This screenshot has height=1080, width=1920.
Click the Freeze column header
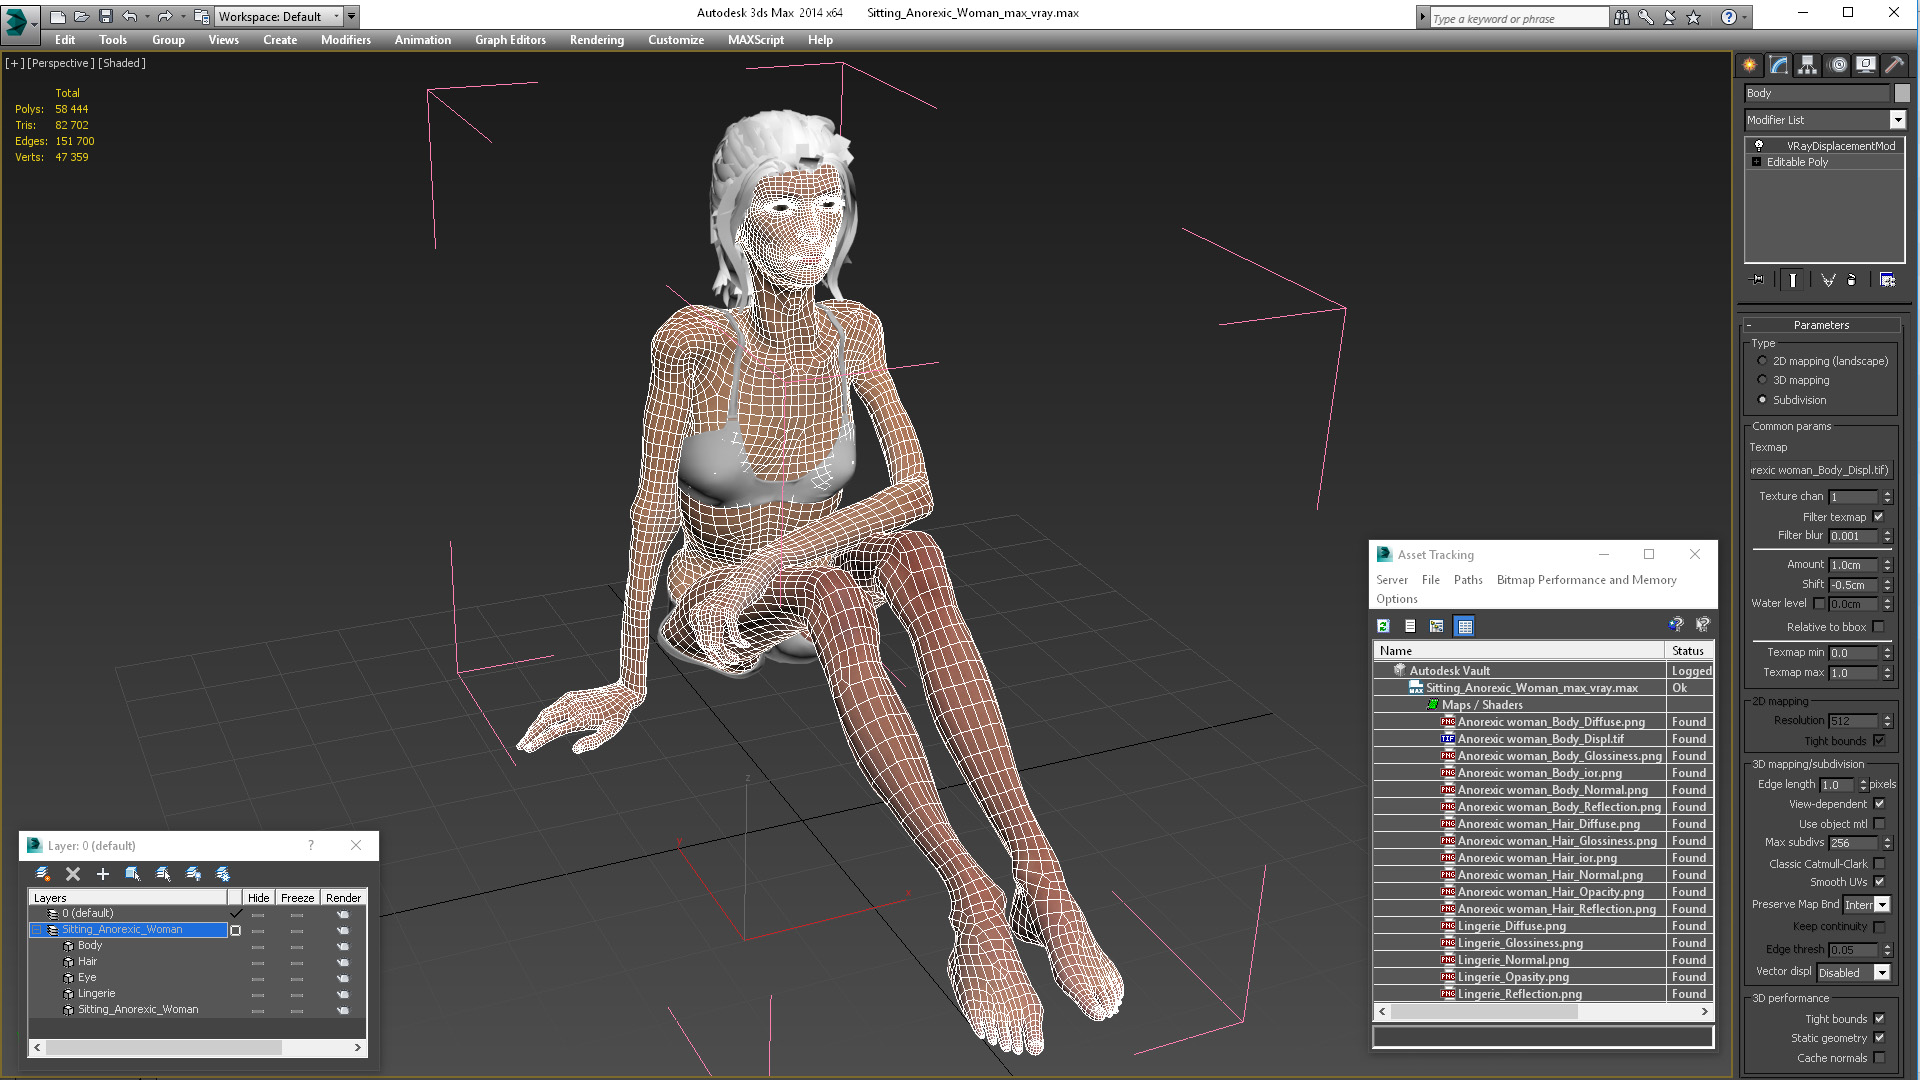click(x=297, y=898)
